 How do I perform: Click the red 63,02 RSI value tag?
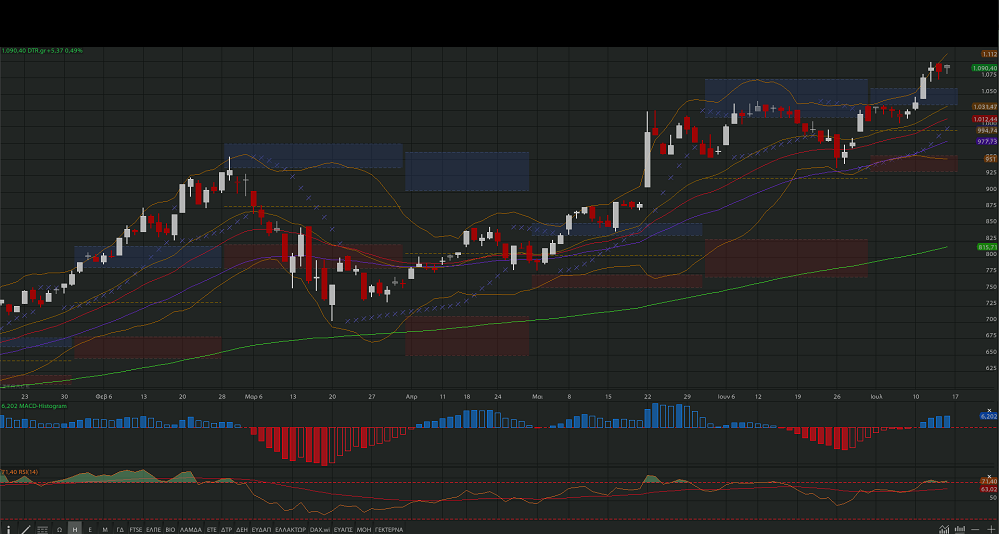pos(988,489)
